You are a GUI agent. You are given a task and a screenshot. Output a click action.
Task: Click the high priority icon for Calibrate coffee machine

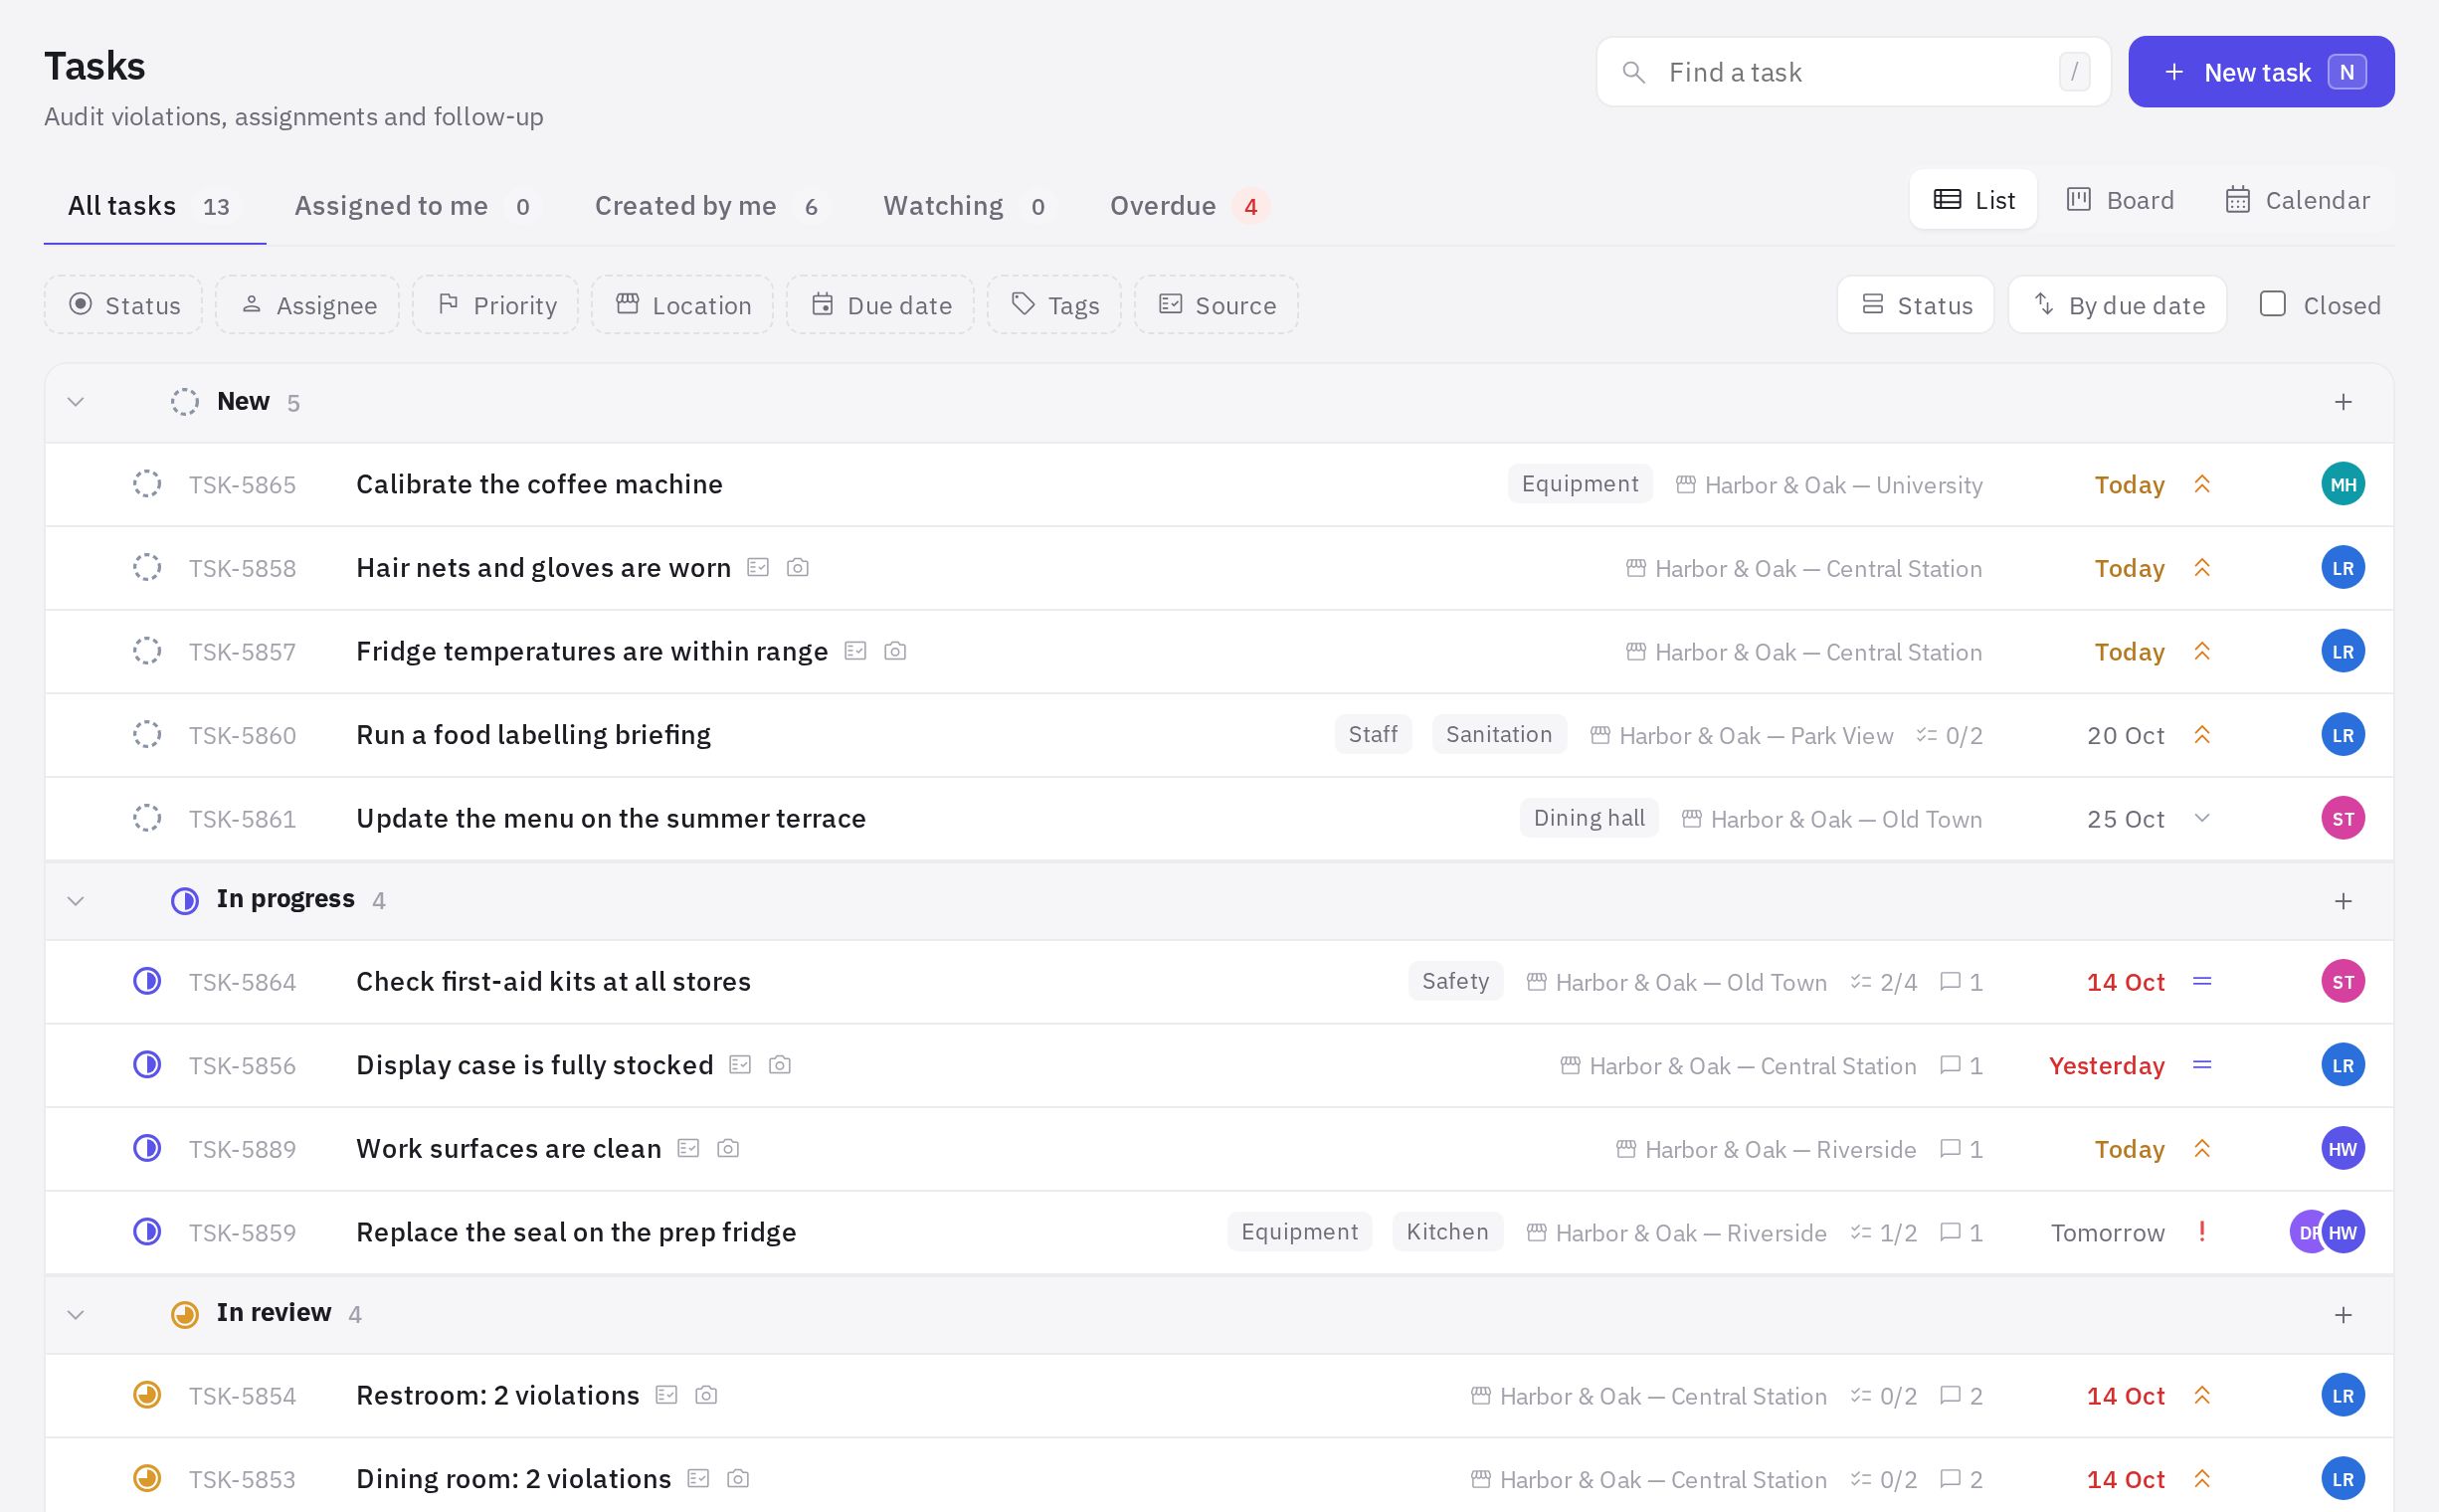pos(2201,484)
